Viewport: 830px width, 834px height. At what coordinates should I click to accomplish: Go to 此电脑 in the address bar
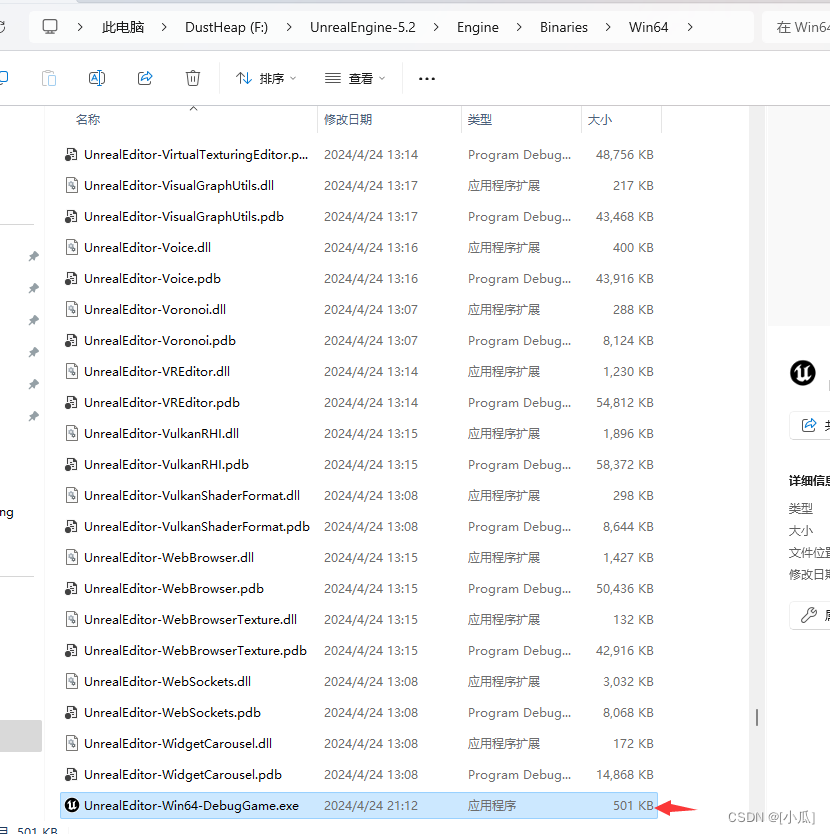tap(123, 27)
